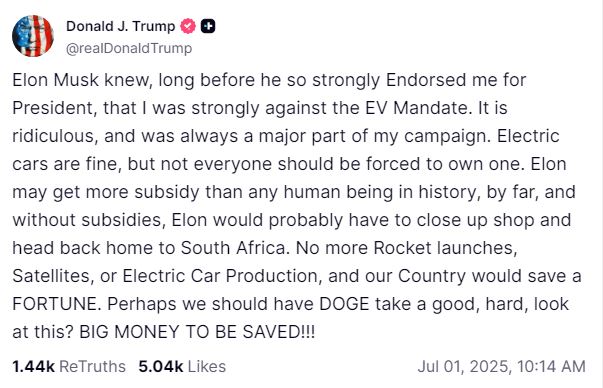Viewport: 603px width, 388px height.
Task: Click 'South Africa' in the post text
Action: pyautogui.click(x=234, y=248)
